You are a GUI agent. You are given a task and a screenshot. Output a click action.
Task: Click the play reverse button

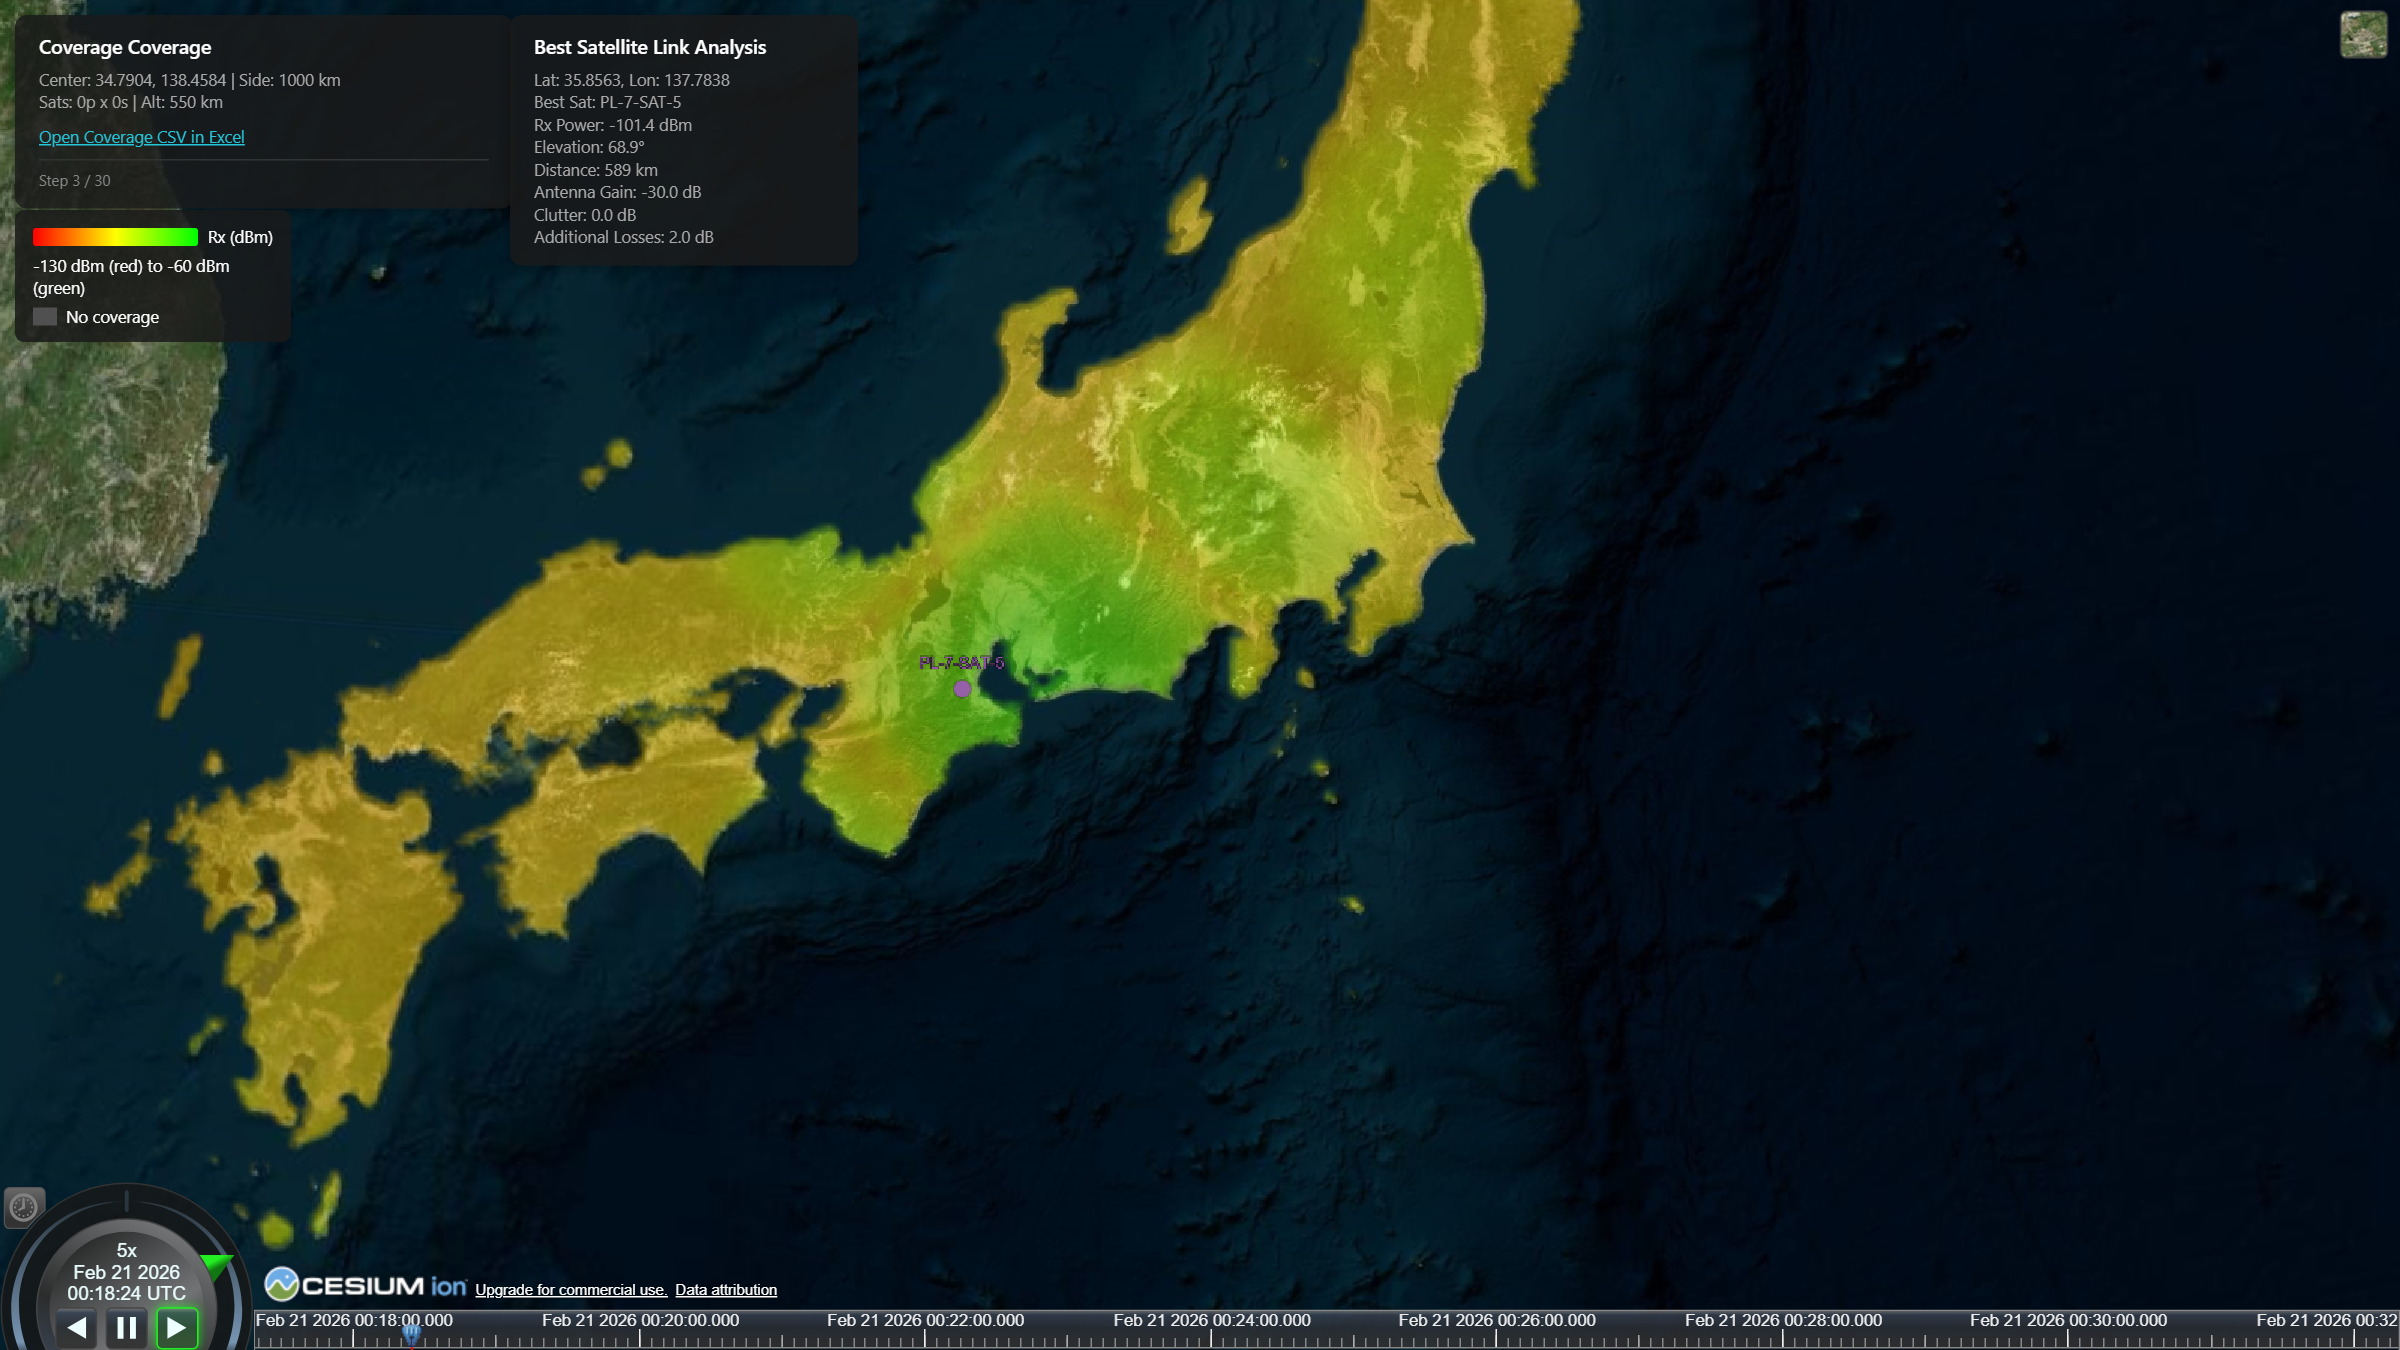79,1327
